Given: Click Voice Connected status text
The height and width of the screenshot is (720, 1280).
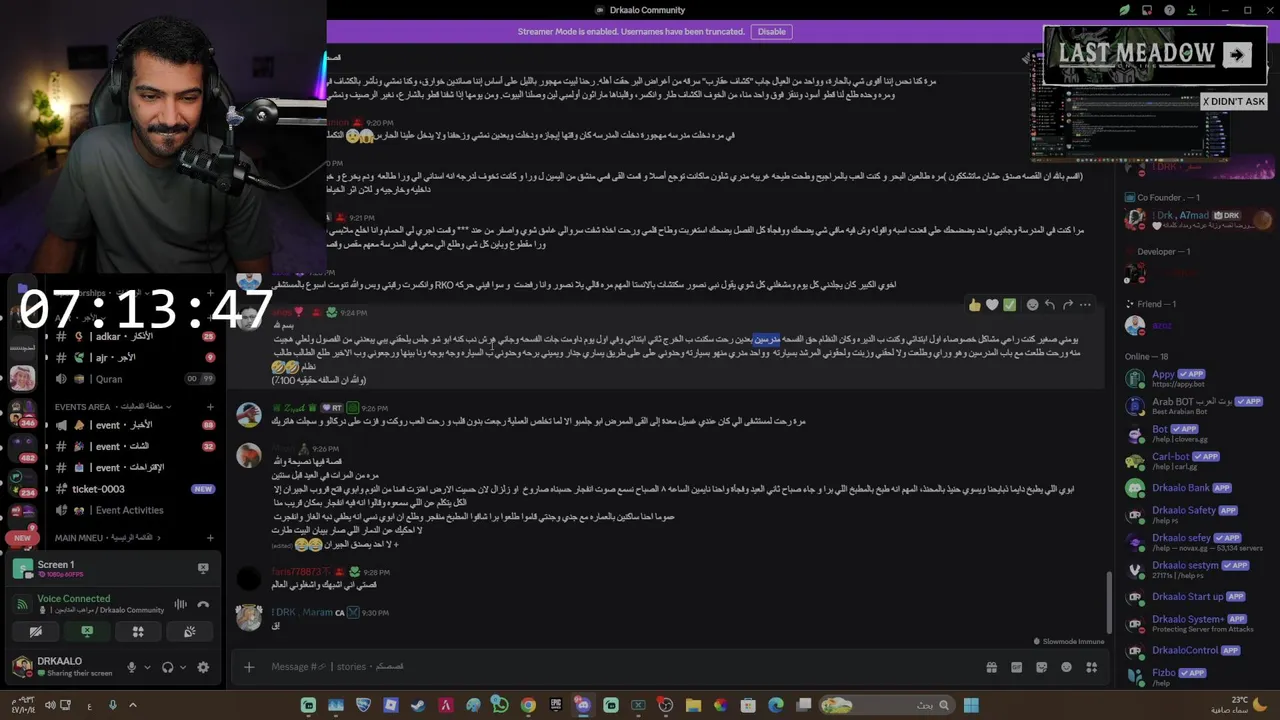Looking at the screenshot, I should [74, 598].
